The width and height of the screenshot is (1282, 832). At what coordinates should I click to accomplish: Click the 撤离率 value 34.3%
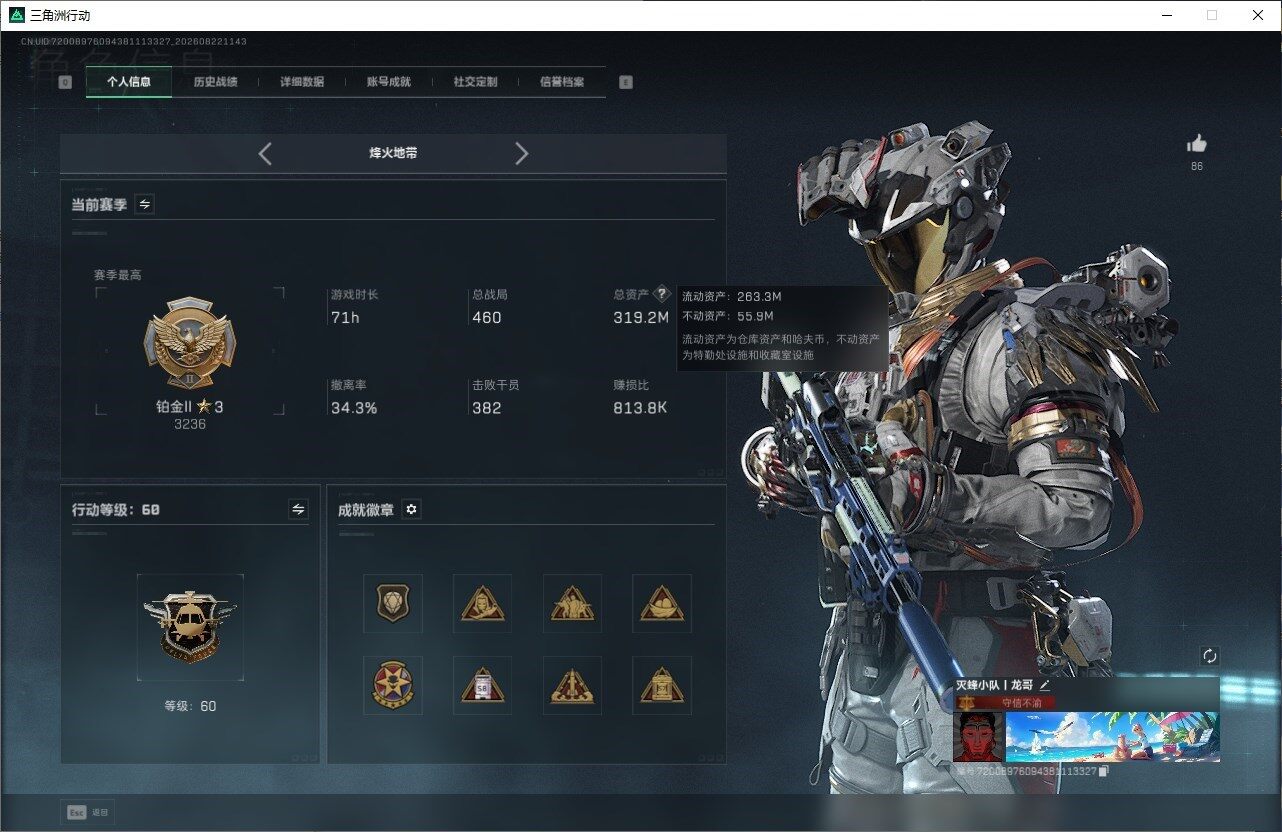click(x=354, y=408)
